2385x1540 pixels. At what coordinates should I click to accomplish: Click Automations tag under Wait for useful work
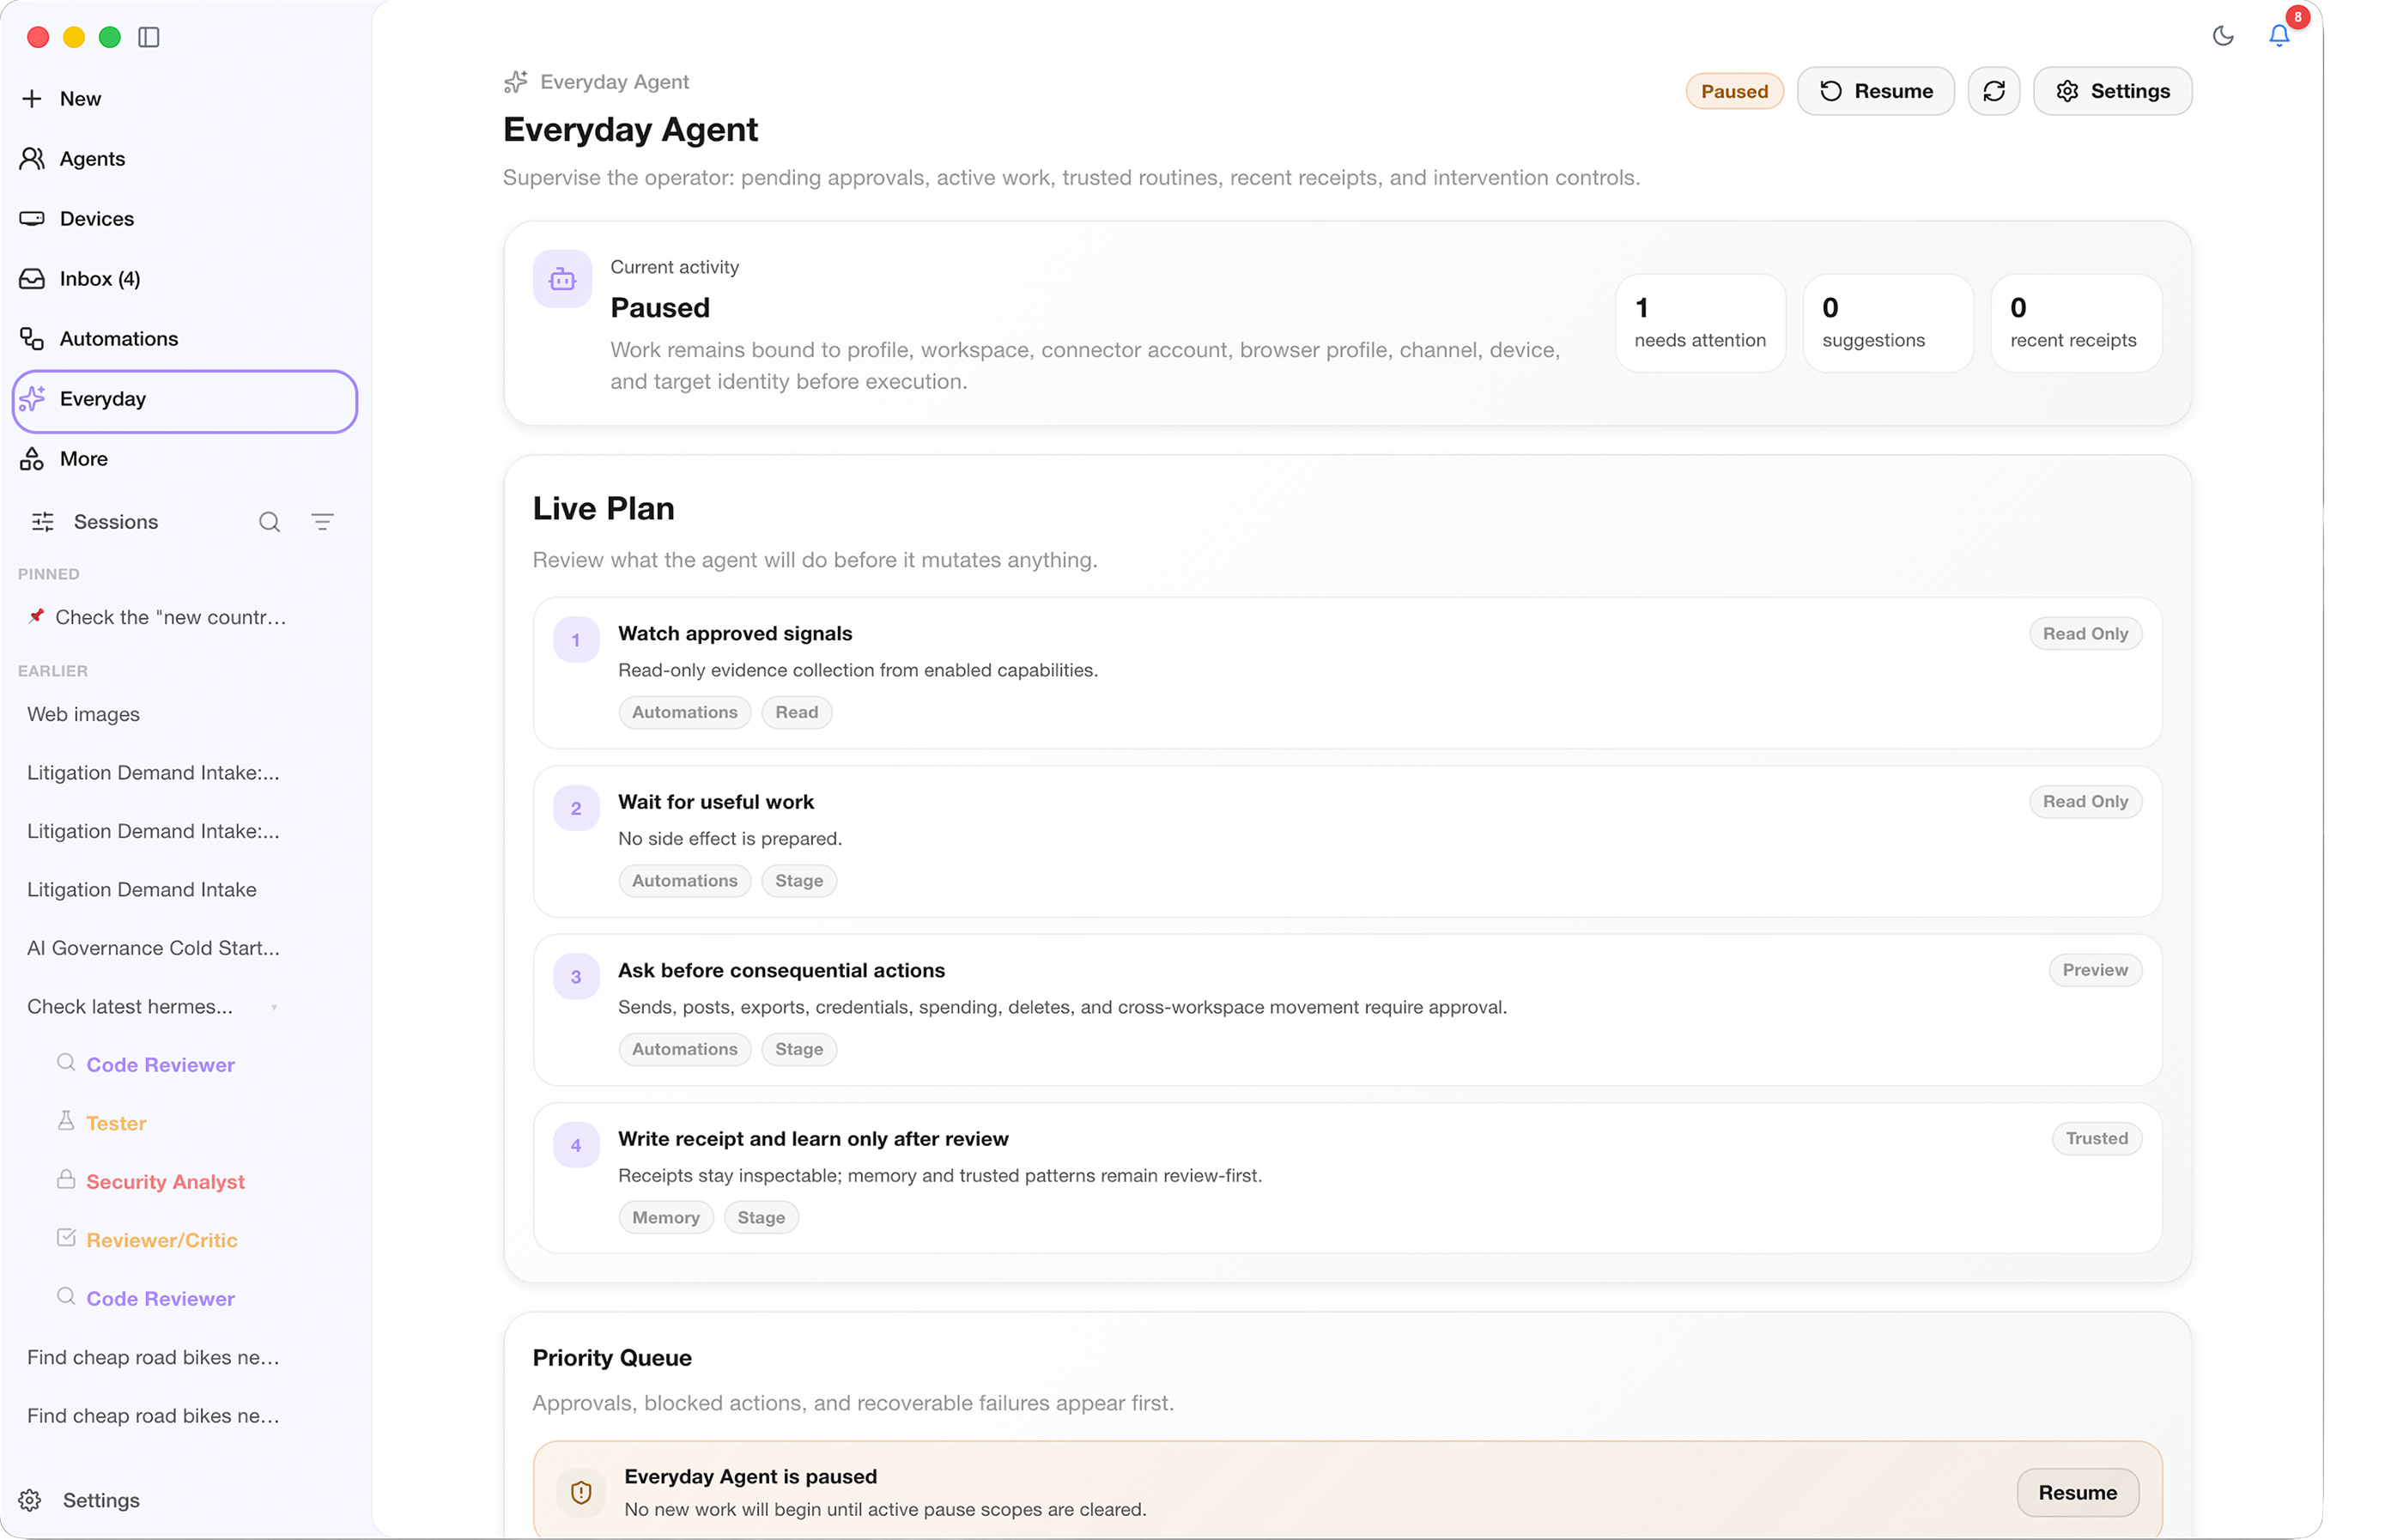684,880
